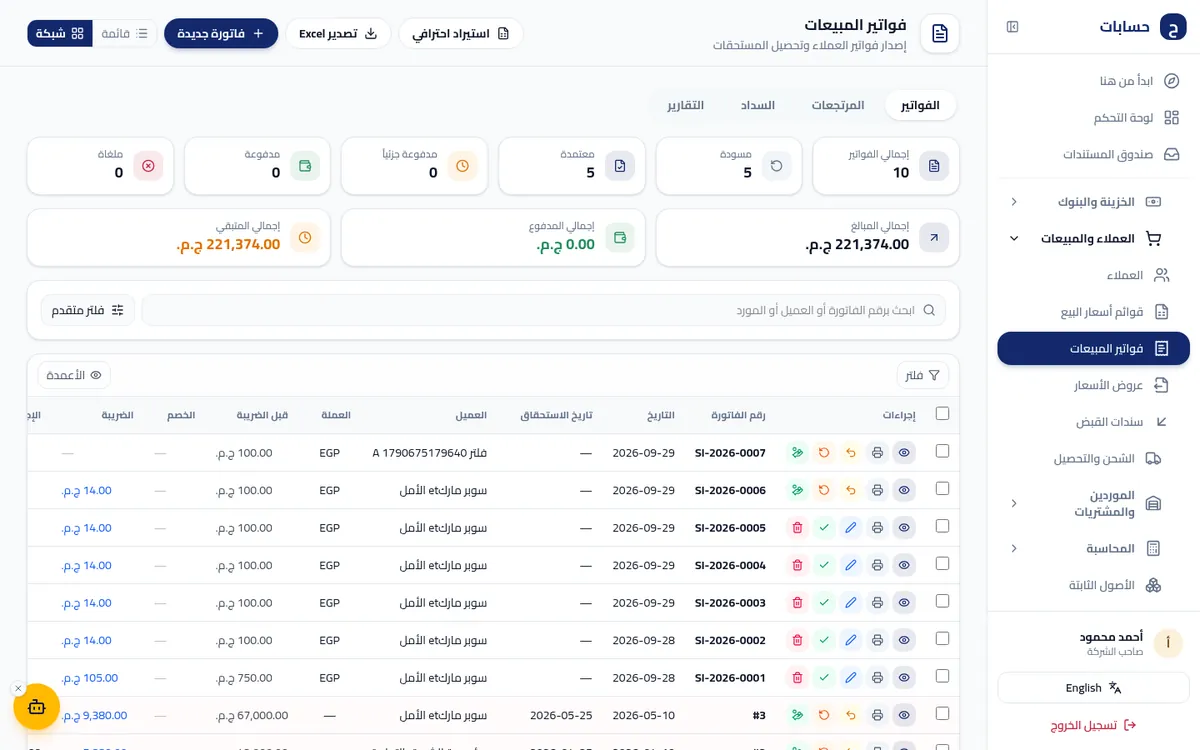The width and height of the screenshot is (1200, 750).
Task: Print invoice SI-2026-0001
Action: pos(877,678)
